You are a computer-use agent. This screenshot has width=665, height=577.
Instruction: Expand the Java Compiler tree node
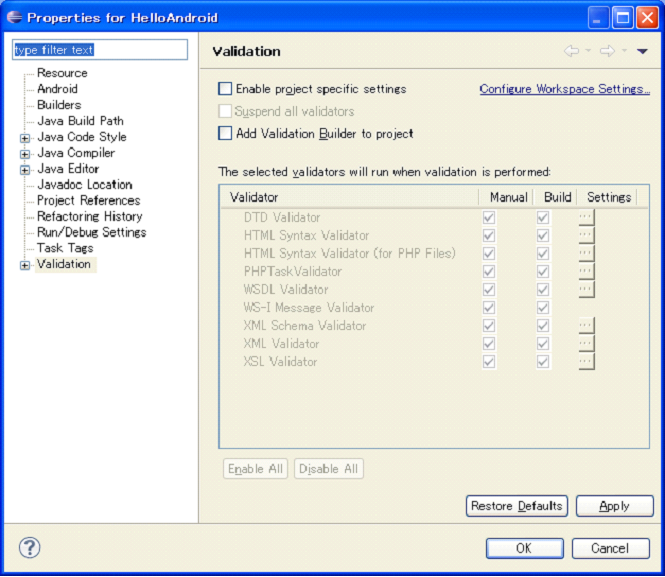(25, 153)
